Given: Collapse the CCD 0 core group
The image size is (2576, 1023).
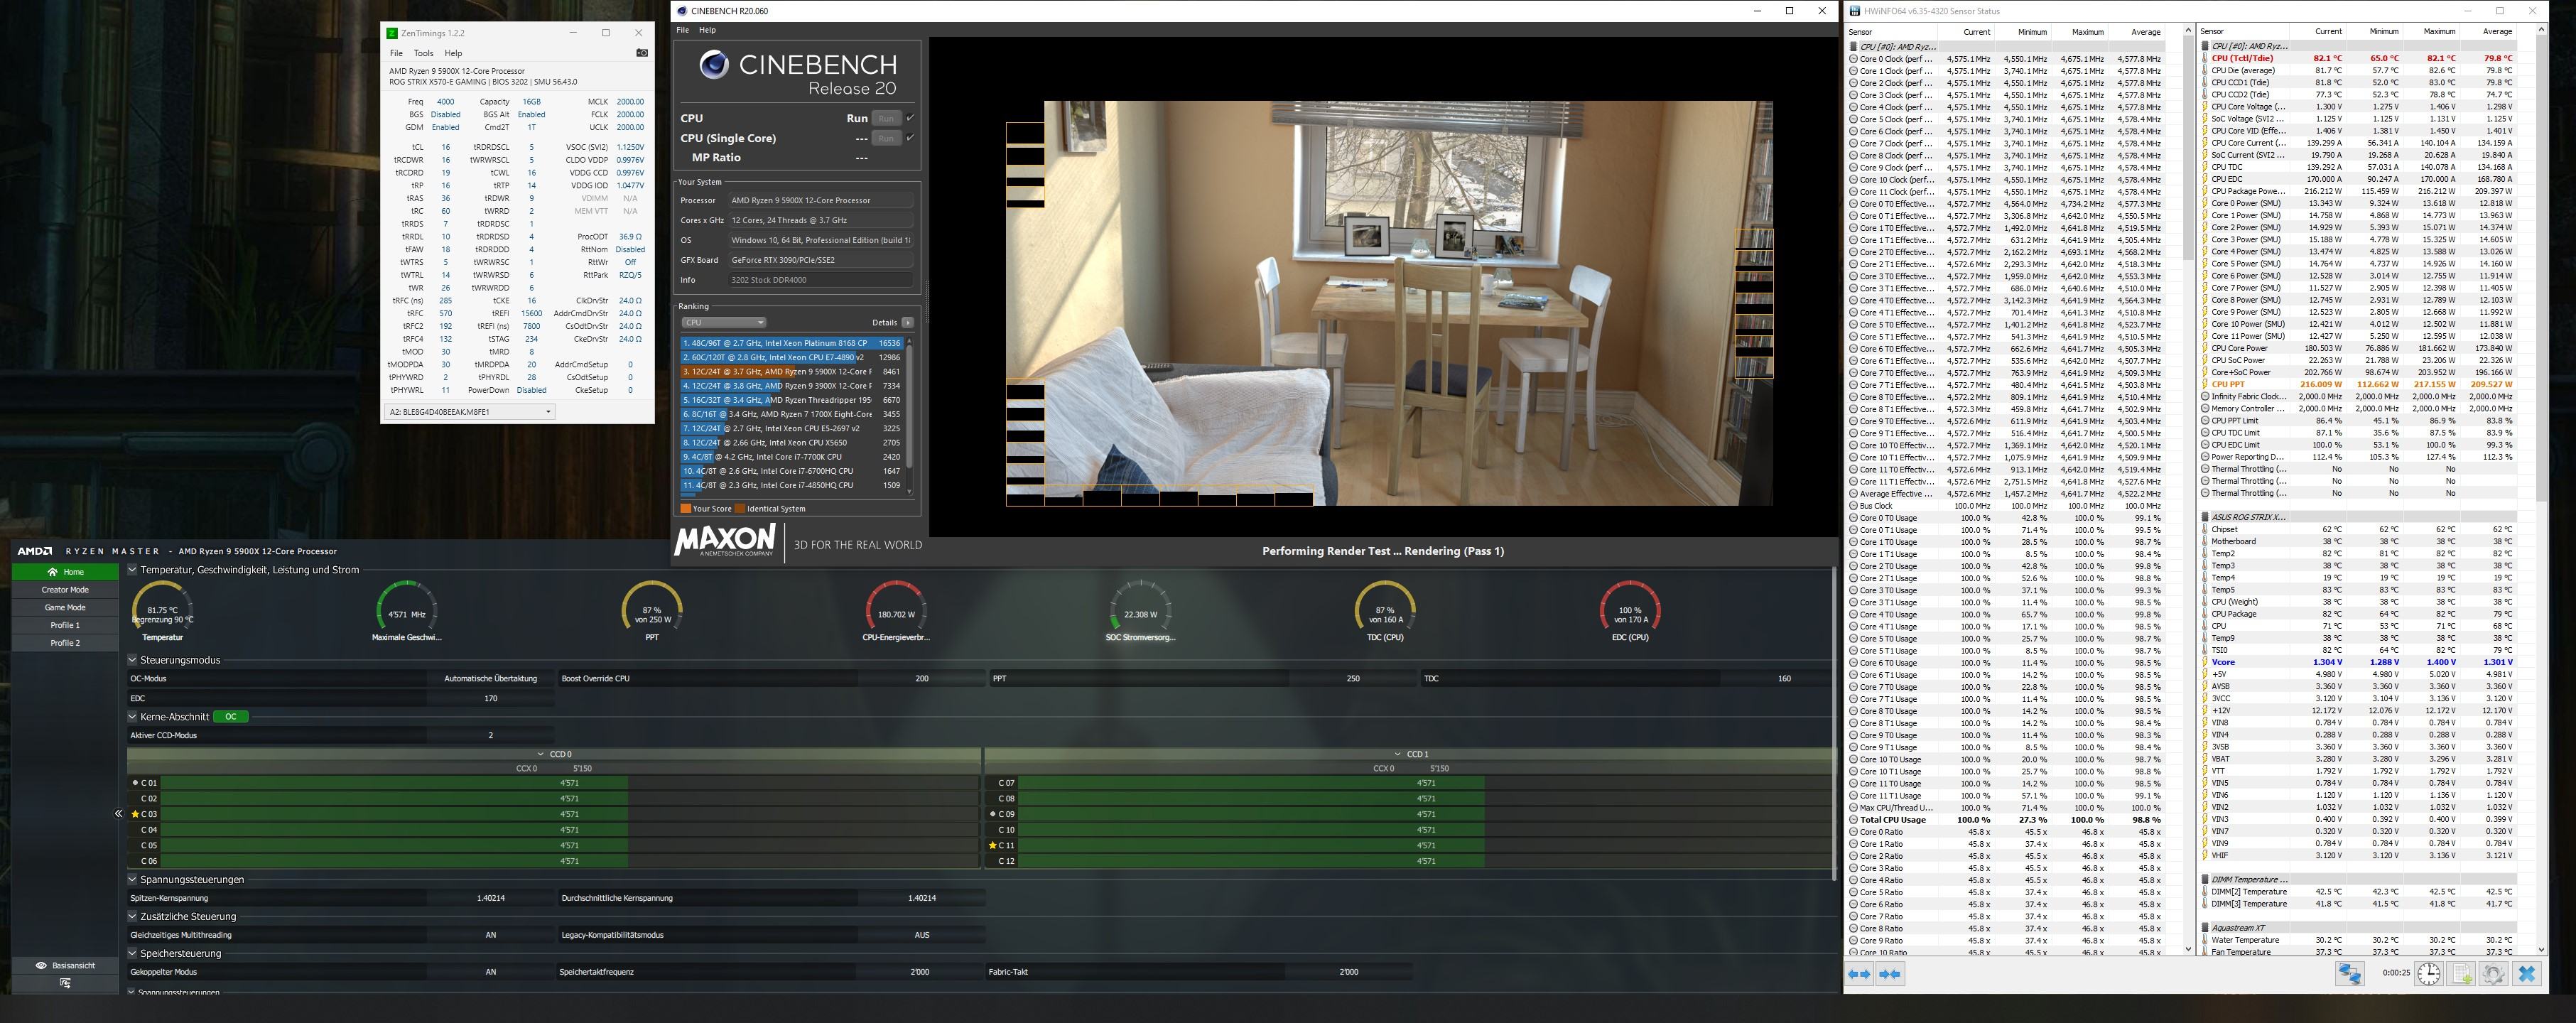Looking at the screenshot, I should 541,755.
